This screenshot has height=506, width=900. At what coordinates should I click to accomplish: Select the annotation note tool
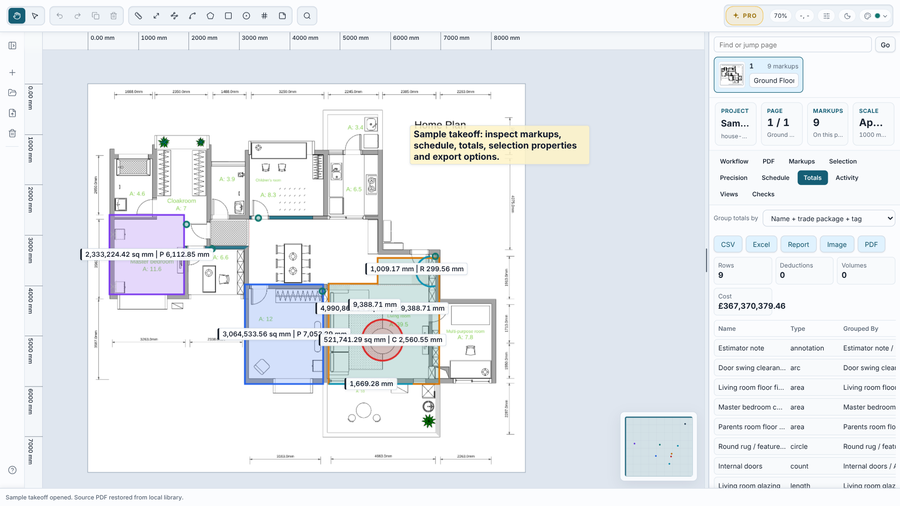[x=282, y=16]
